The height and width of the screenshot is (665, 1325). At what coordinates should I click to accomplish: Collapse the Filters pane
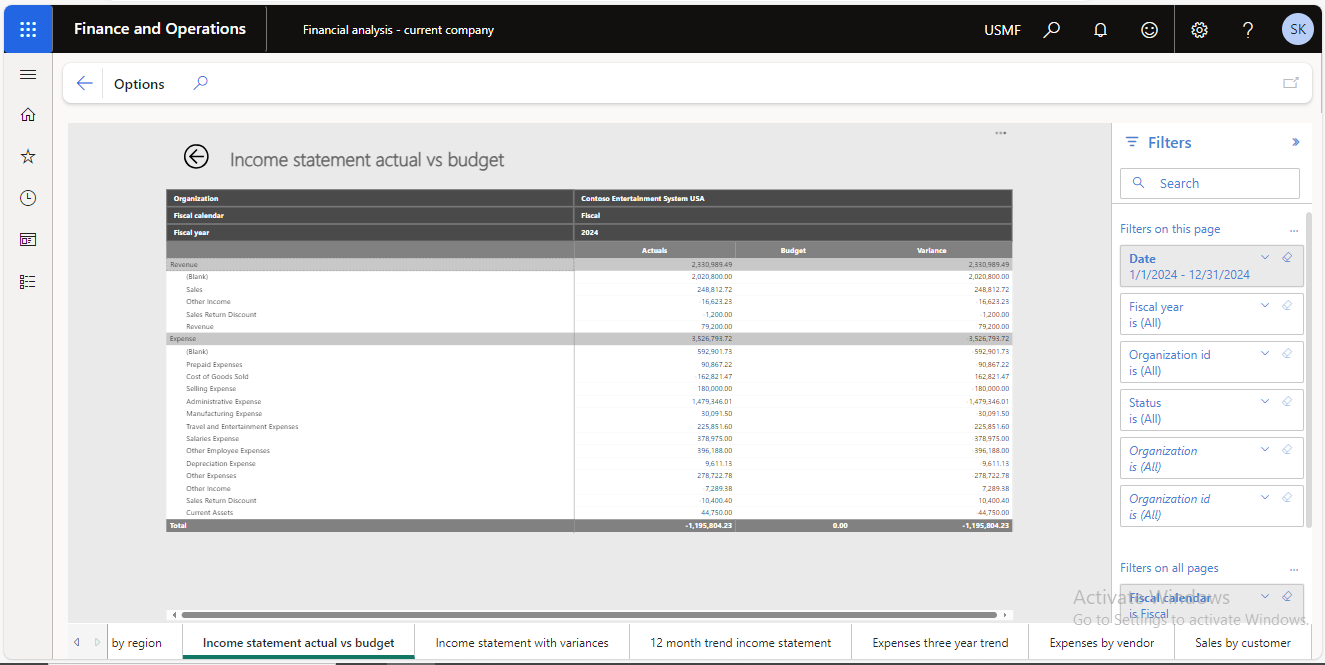1296,143
